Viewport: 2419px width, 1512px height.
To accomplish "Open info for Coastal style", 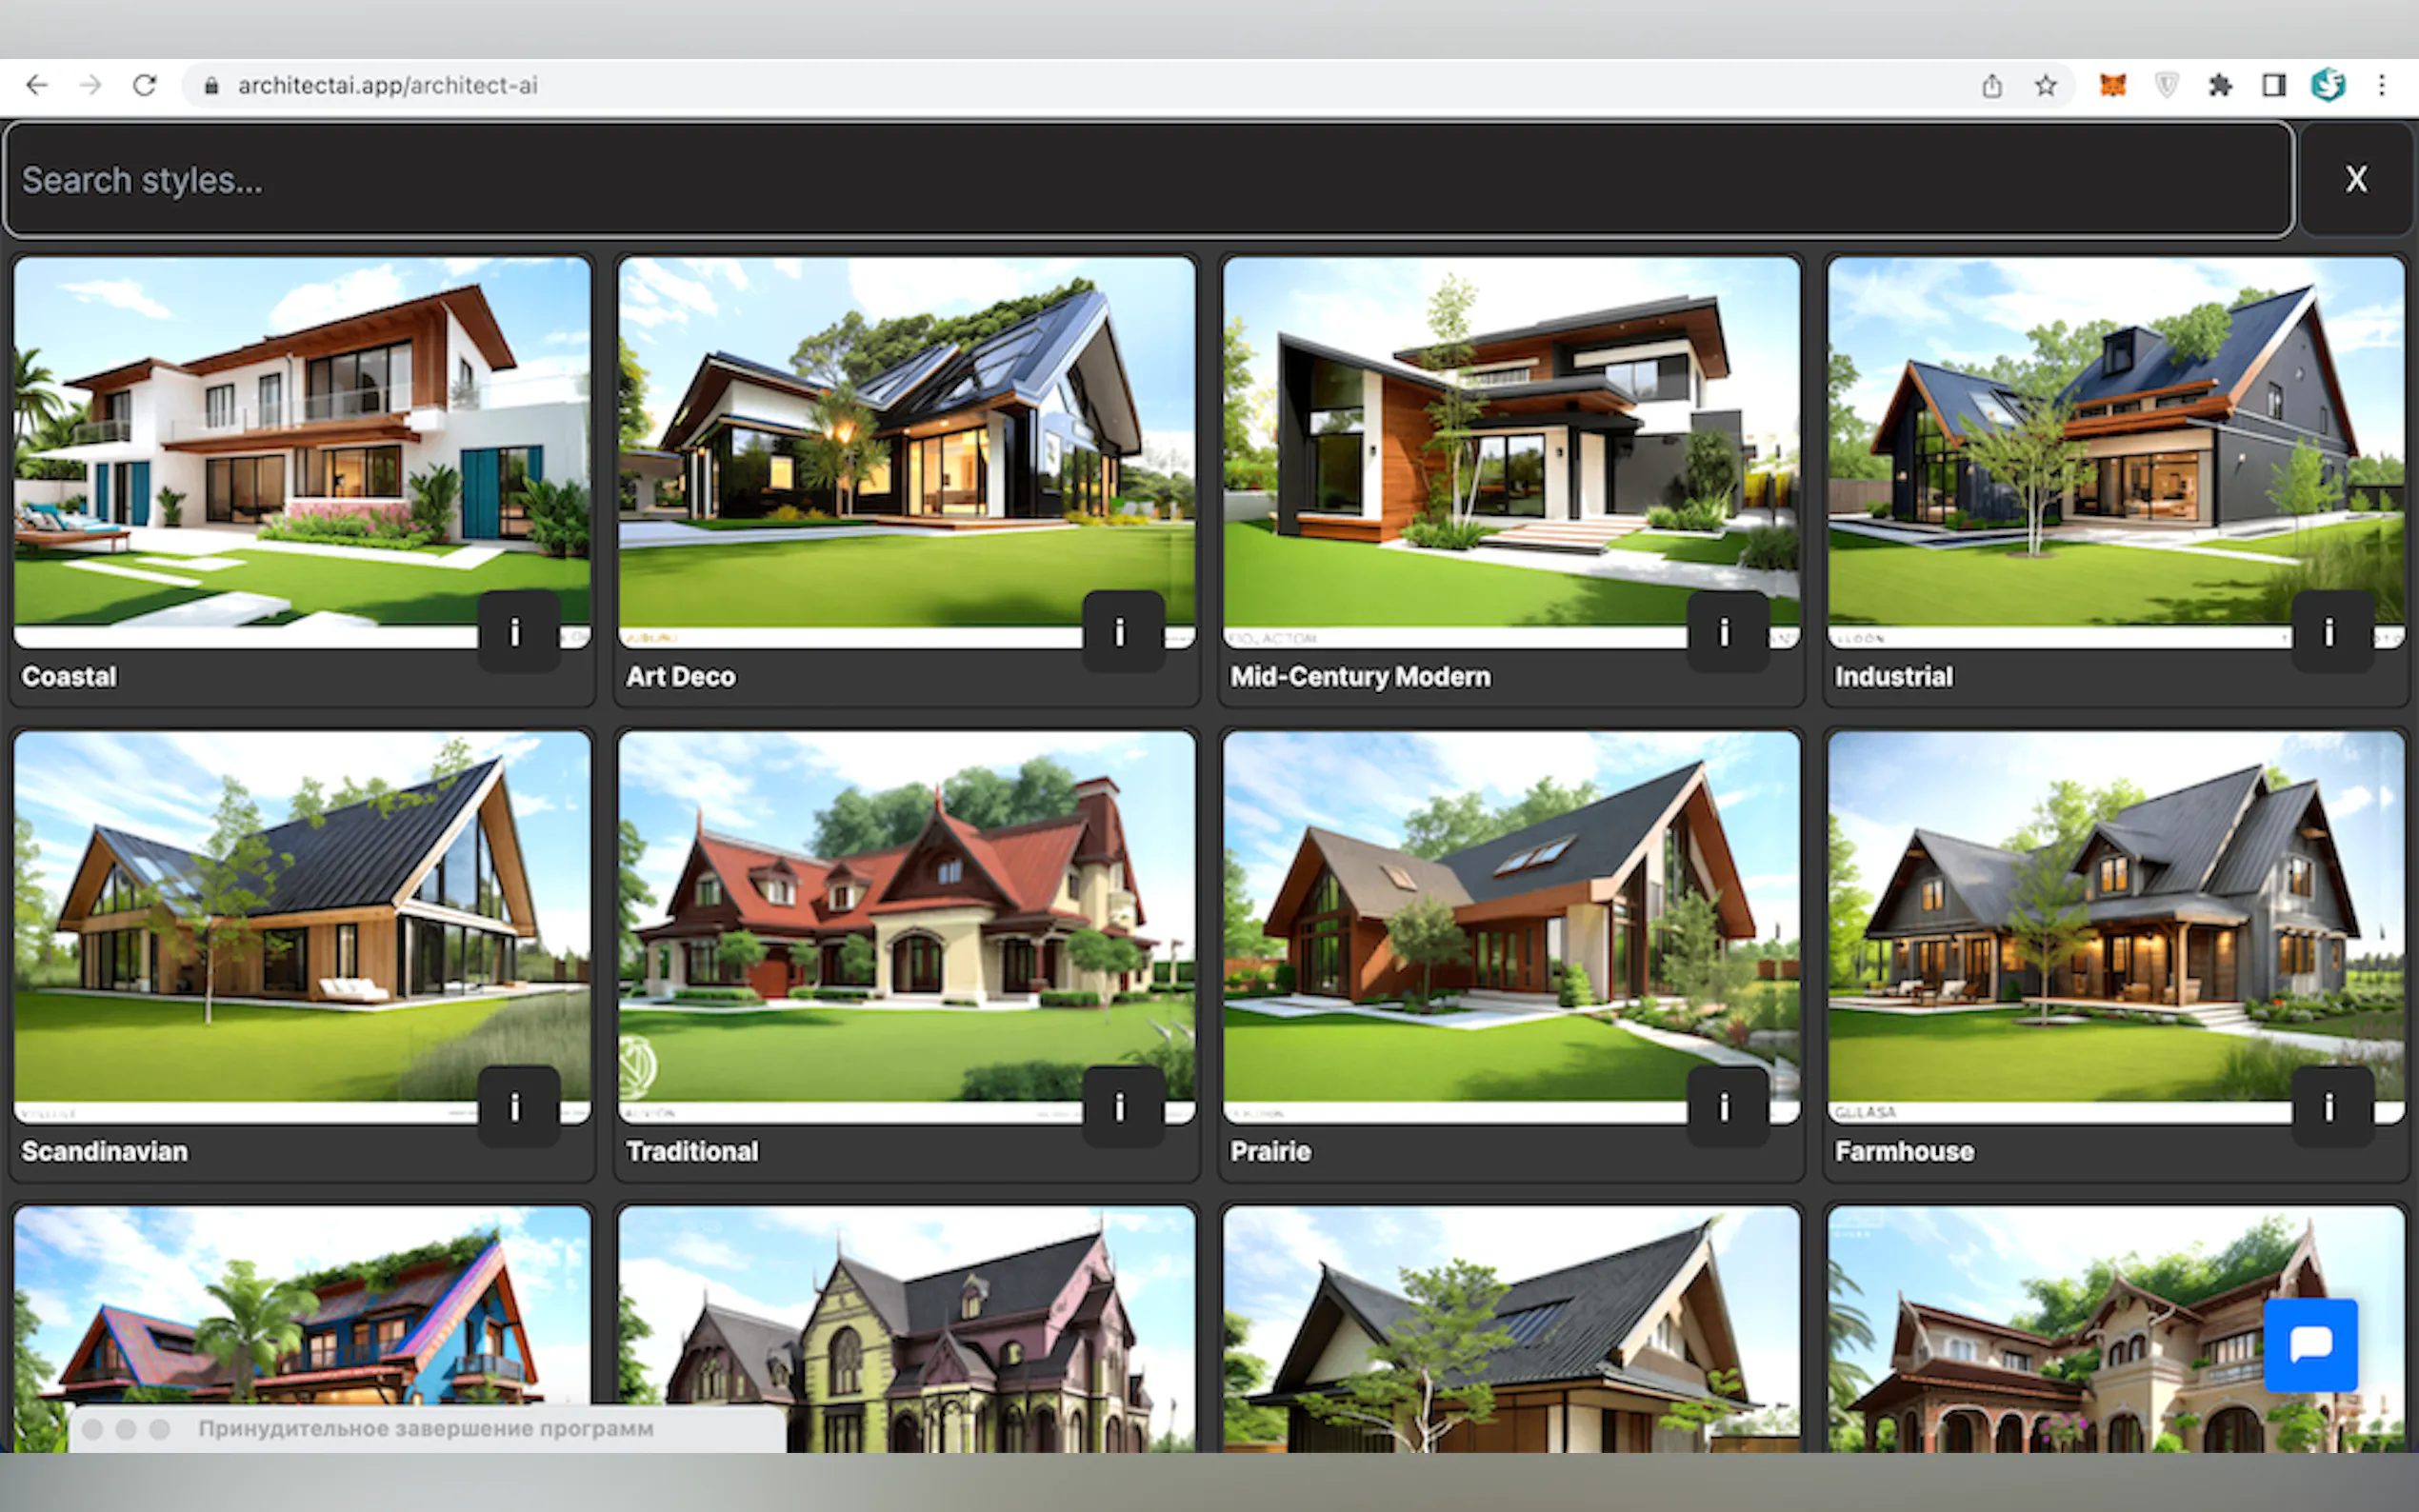I will pyautogui.click(x=516, y=631).
